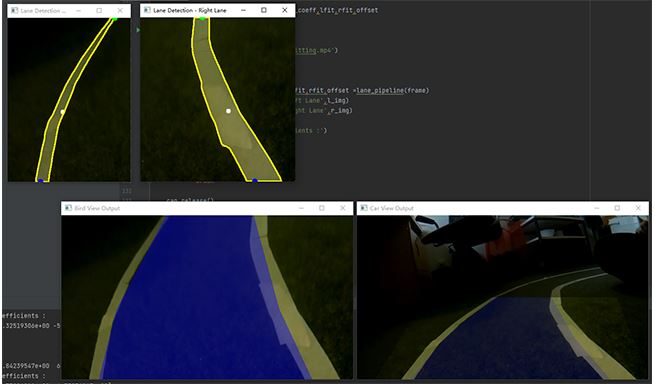
Task: Maximize the Bird View Output window
Action: click(x=322, y=208)
